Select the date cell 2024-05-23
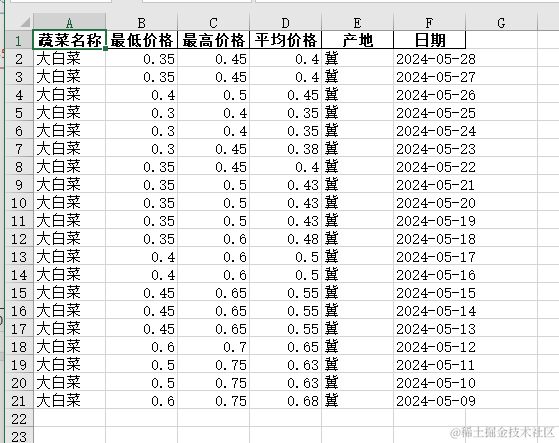The height and width of the screenshot is (443, 559). point(430,148)
